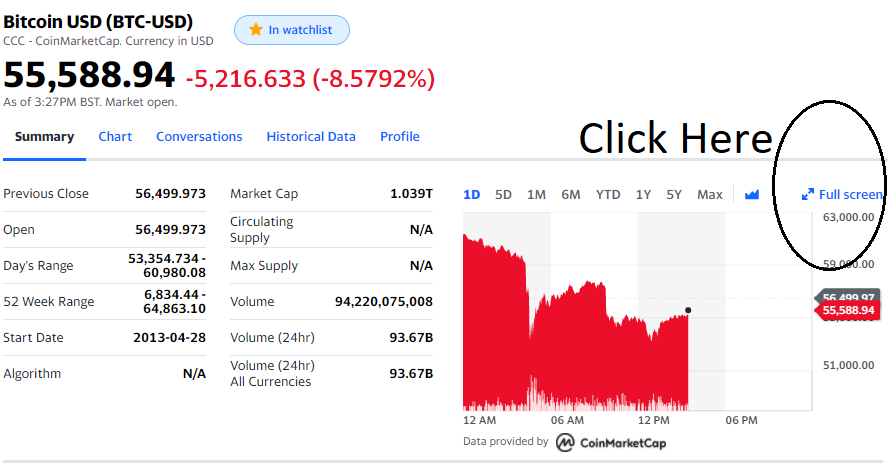
Task: Click the black current-price dot on the chart
Action: pyautogui.click(x=688, y=310)
